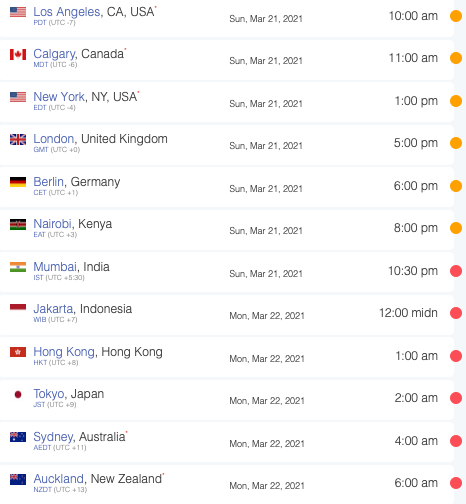Open the Jakarta city link
The height and width of the screenshot is (504, 466).
53,309
